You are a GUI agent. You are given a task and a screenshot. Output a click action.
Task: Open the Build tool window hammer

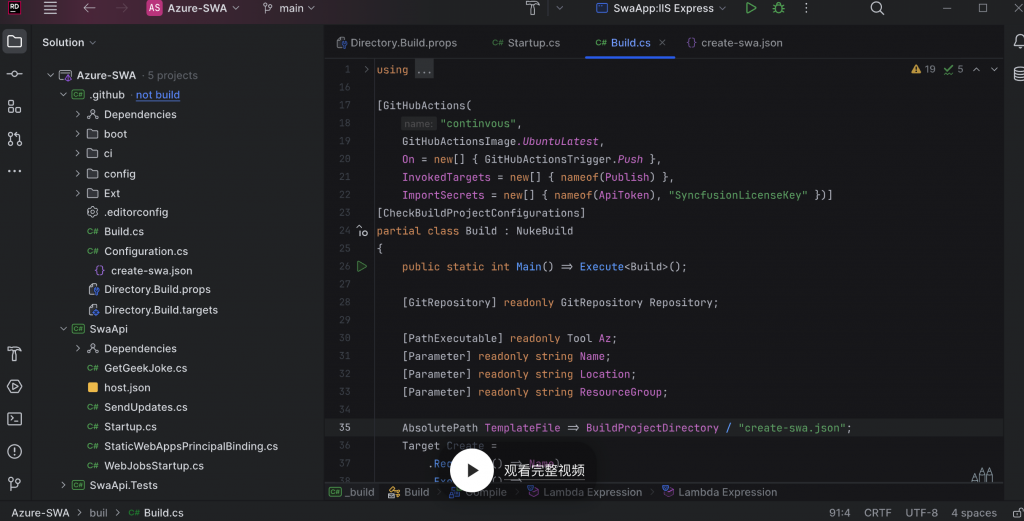point(14,354)
